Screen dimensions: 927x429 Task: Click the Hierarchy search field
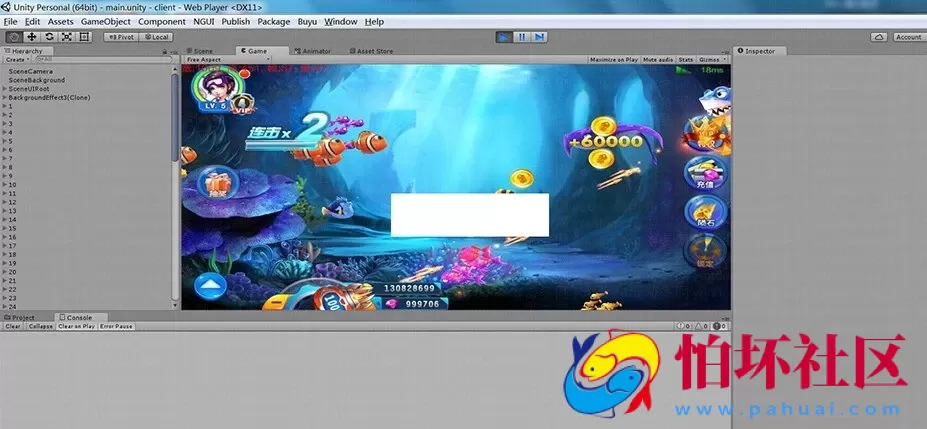coord(102,60)
